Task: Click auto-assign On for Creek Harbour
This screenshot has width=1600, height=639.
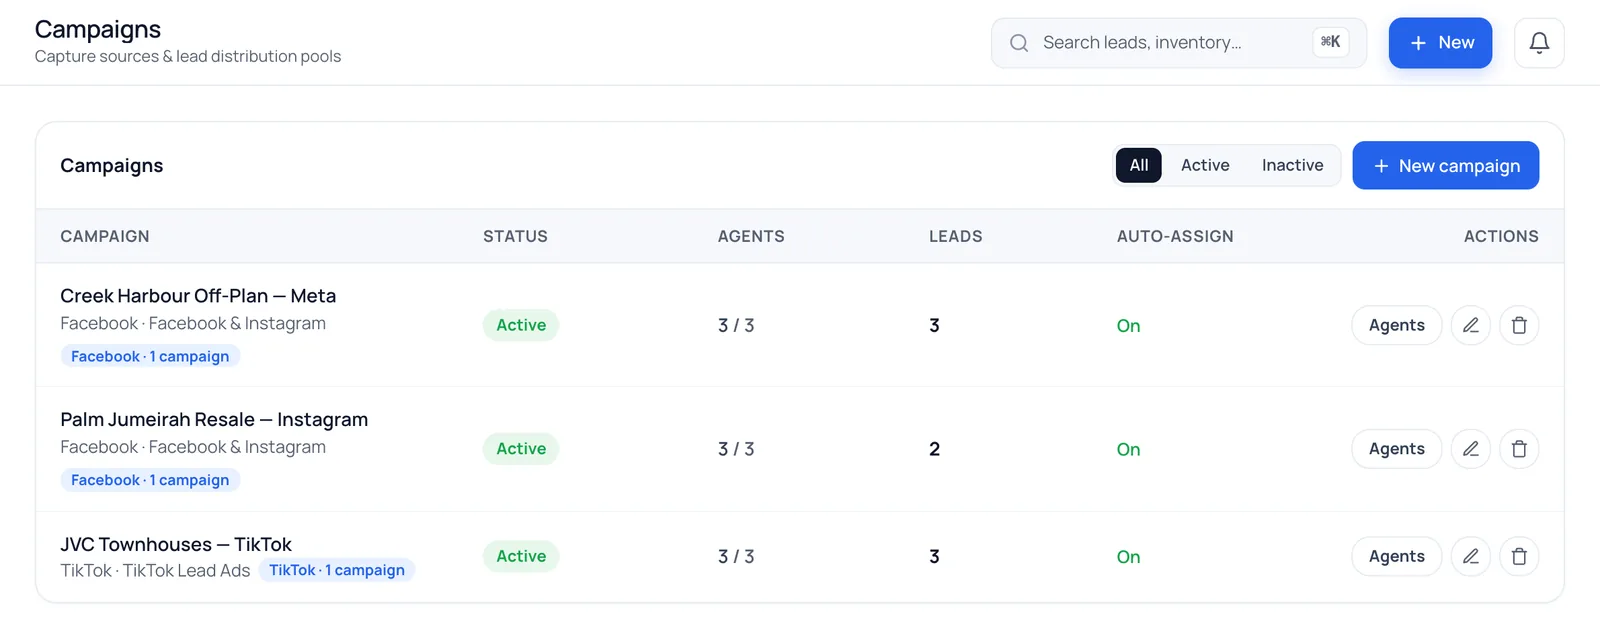Action: (x=1128, y=326)
